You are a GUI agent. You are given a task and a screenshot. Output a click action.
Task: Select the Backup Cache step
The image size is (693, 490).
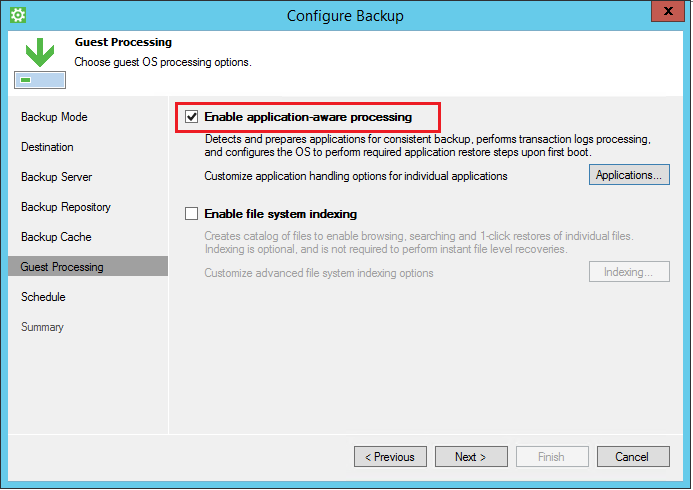(56, 237)
